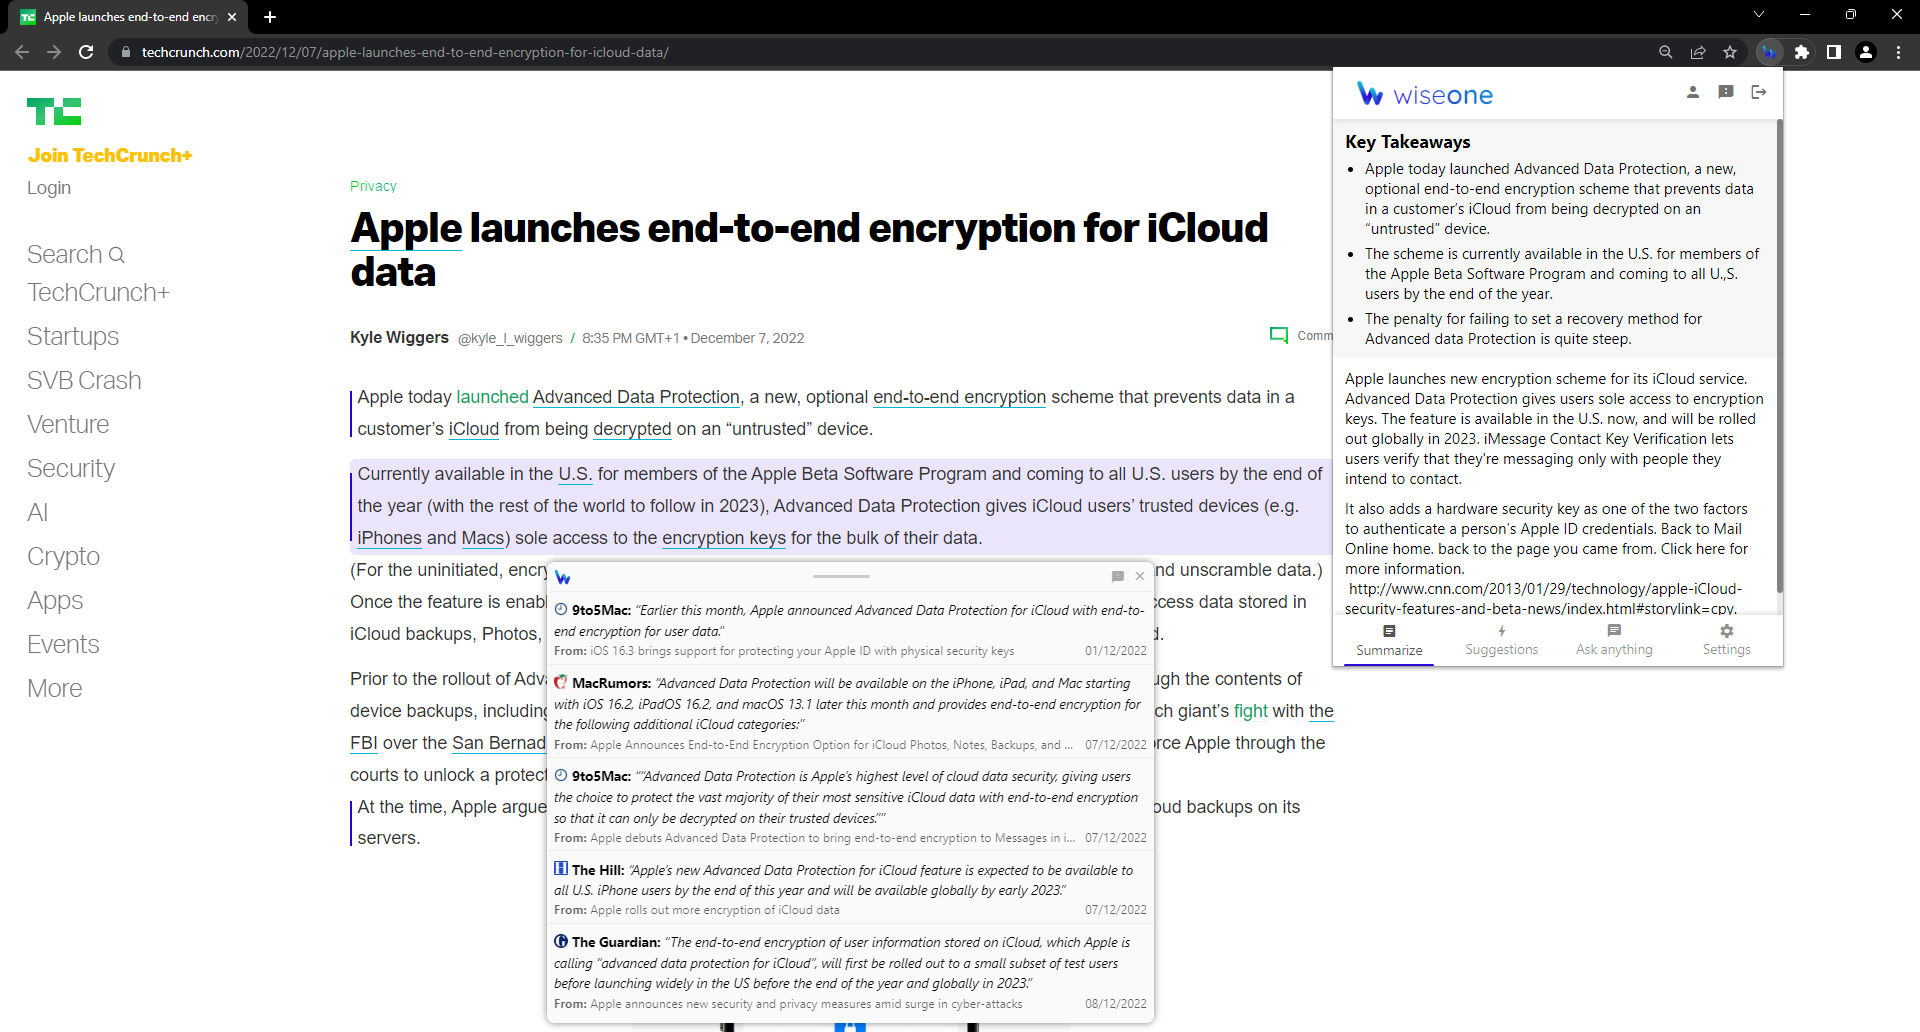Click underlined 'iPhones' term

(389, 538)
